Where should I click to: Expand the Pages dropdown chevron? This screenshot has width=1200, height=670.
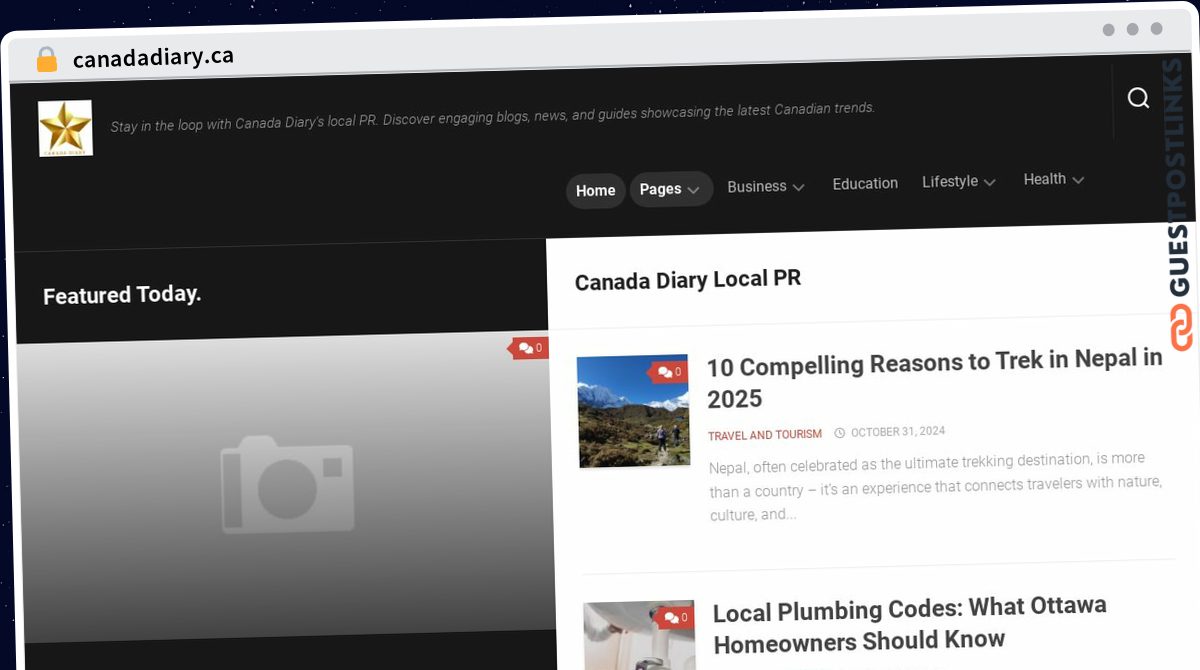(693, 190)
